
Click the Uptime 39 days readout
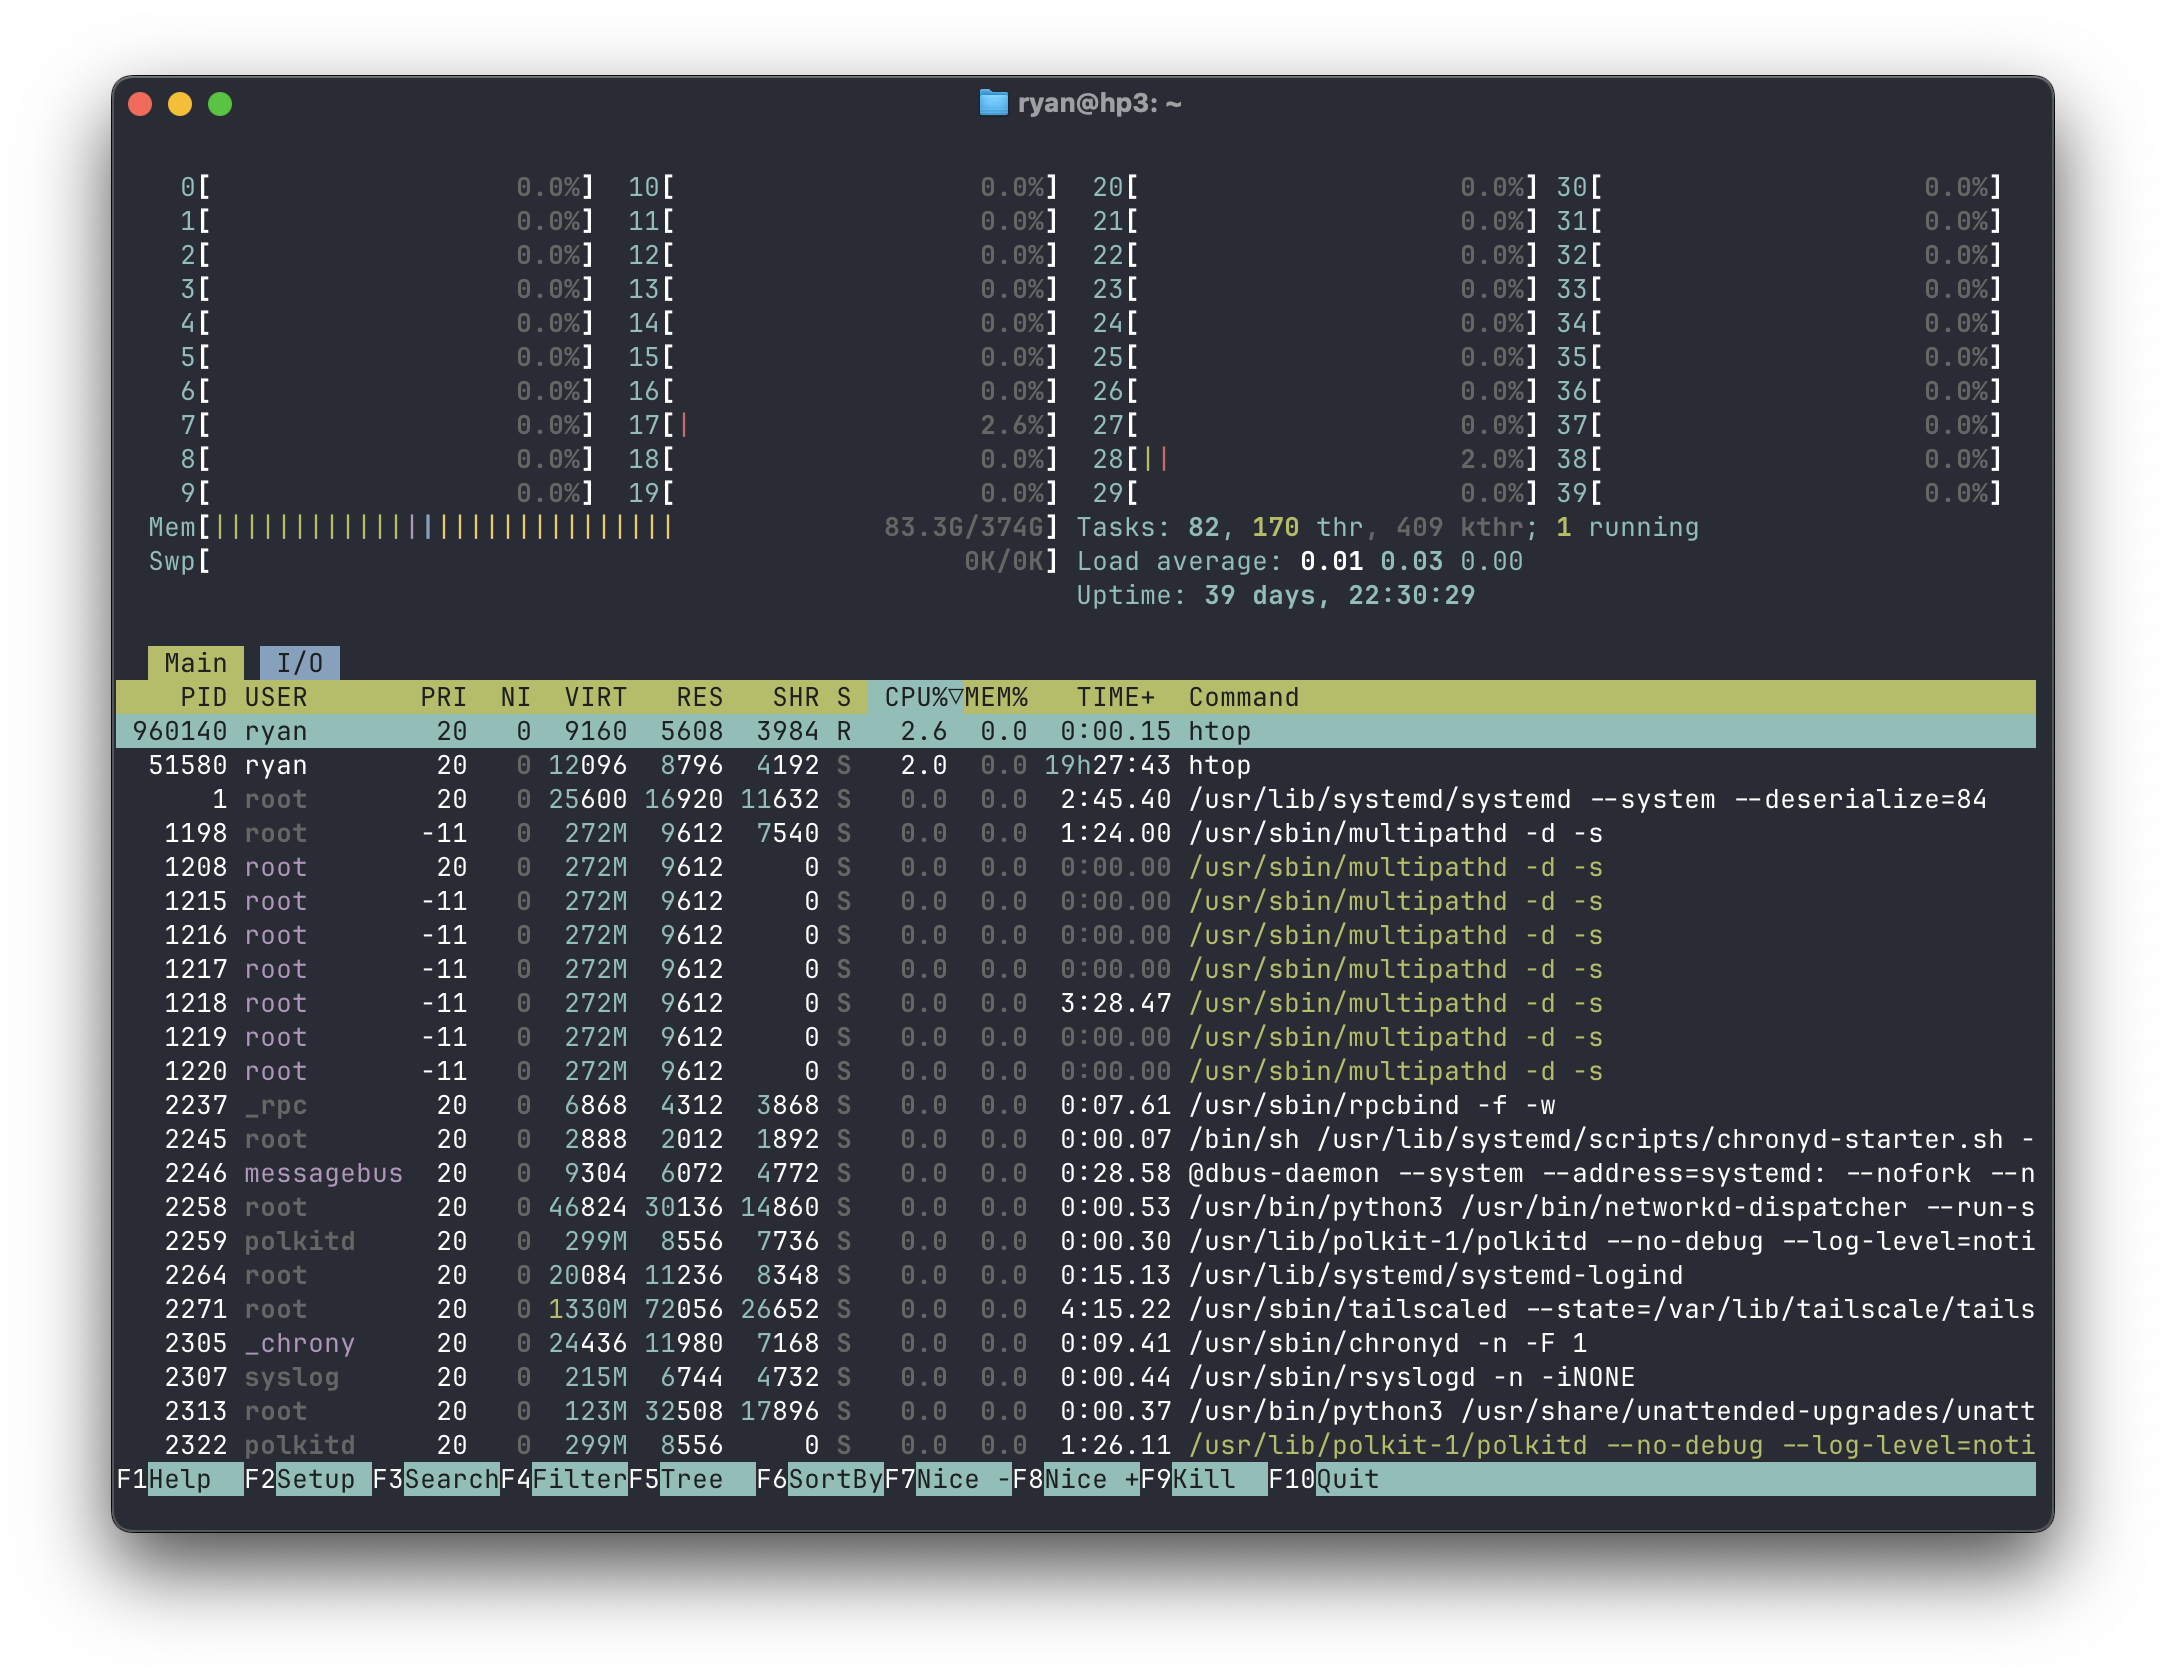click(1275, 595)
